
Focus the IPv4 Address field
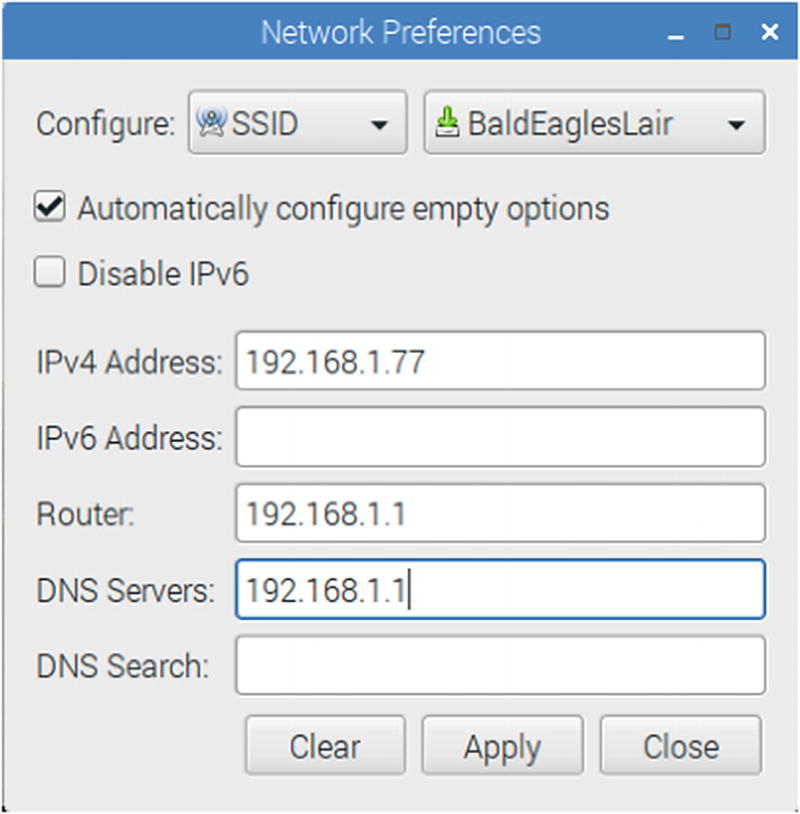pyautogui.click(x=500, y=361)
